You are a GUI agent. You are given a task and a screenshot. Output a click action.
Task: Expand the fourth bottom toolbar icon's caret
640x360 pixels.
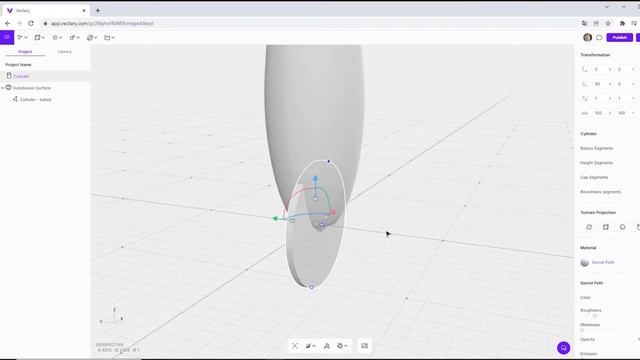pyautogui.click(x=346, y=346)
